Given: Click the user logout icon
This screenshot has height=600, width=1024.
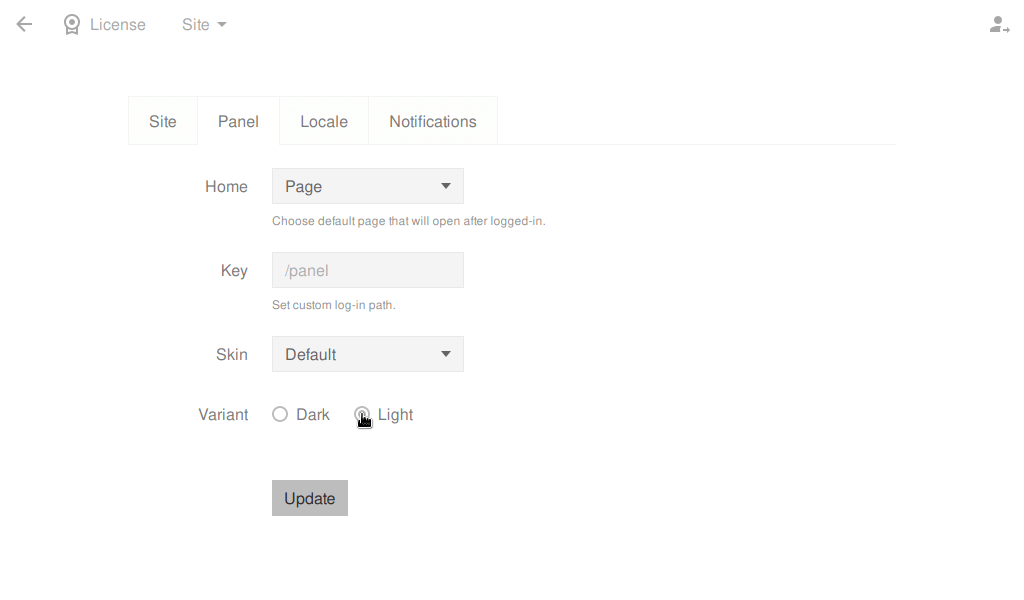Looking at the screenshot, I should (x=999, y=25).
